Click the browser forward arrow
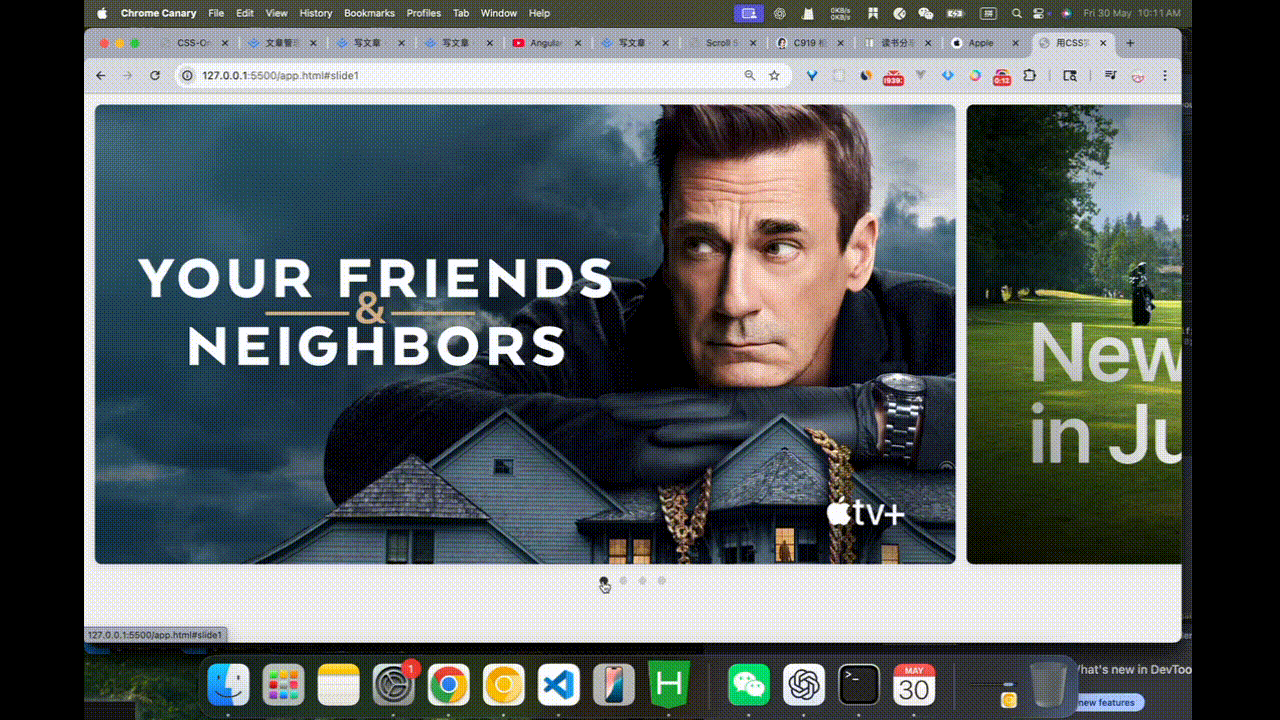Screen dimensions: 1280x720 127,75
